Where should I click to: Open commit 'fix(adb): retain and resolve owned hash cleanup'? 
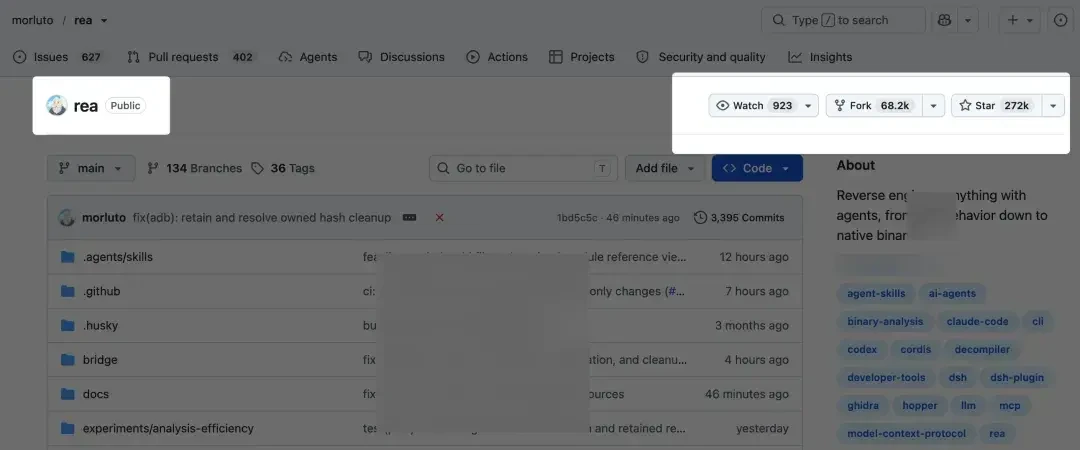coord(261,218)
